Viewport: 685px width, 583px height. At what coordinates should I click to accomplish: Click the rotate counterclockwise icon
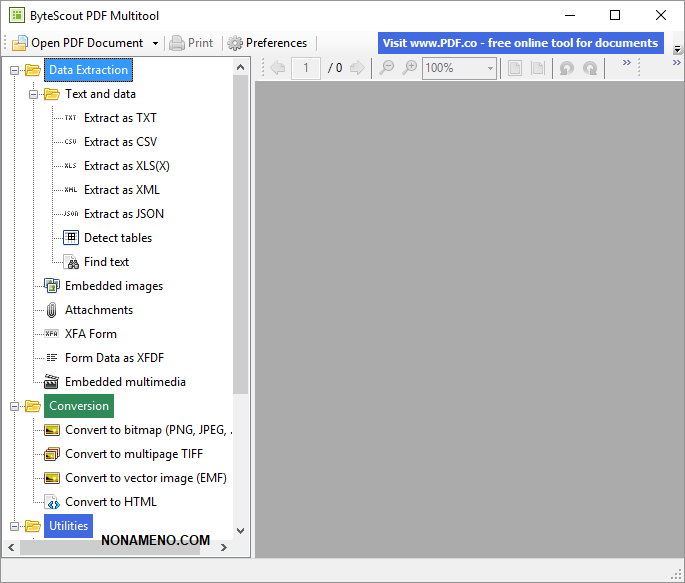[567, 68]
